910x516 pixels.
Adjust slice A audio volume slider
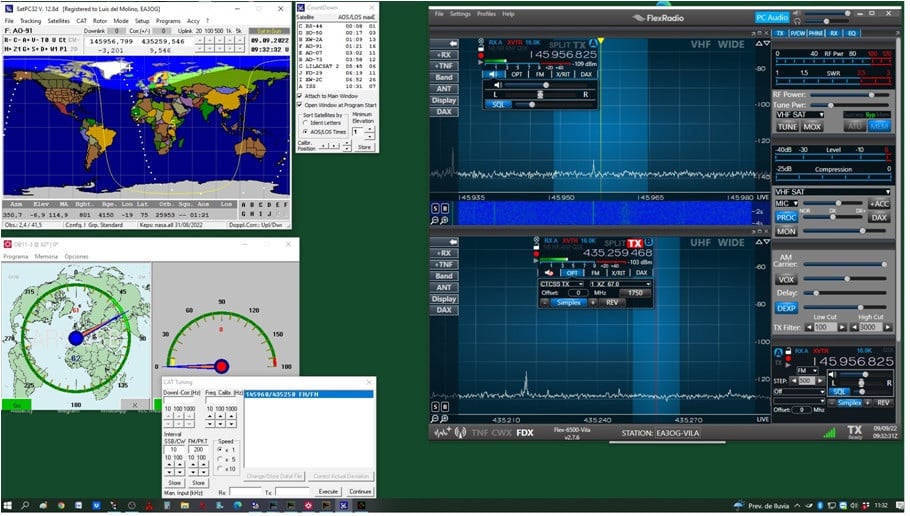click(548, 85)
